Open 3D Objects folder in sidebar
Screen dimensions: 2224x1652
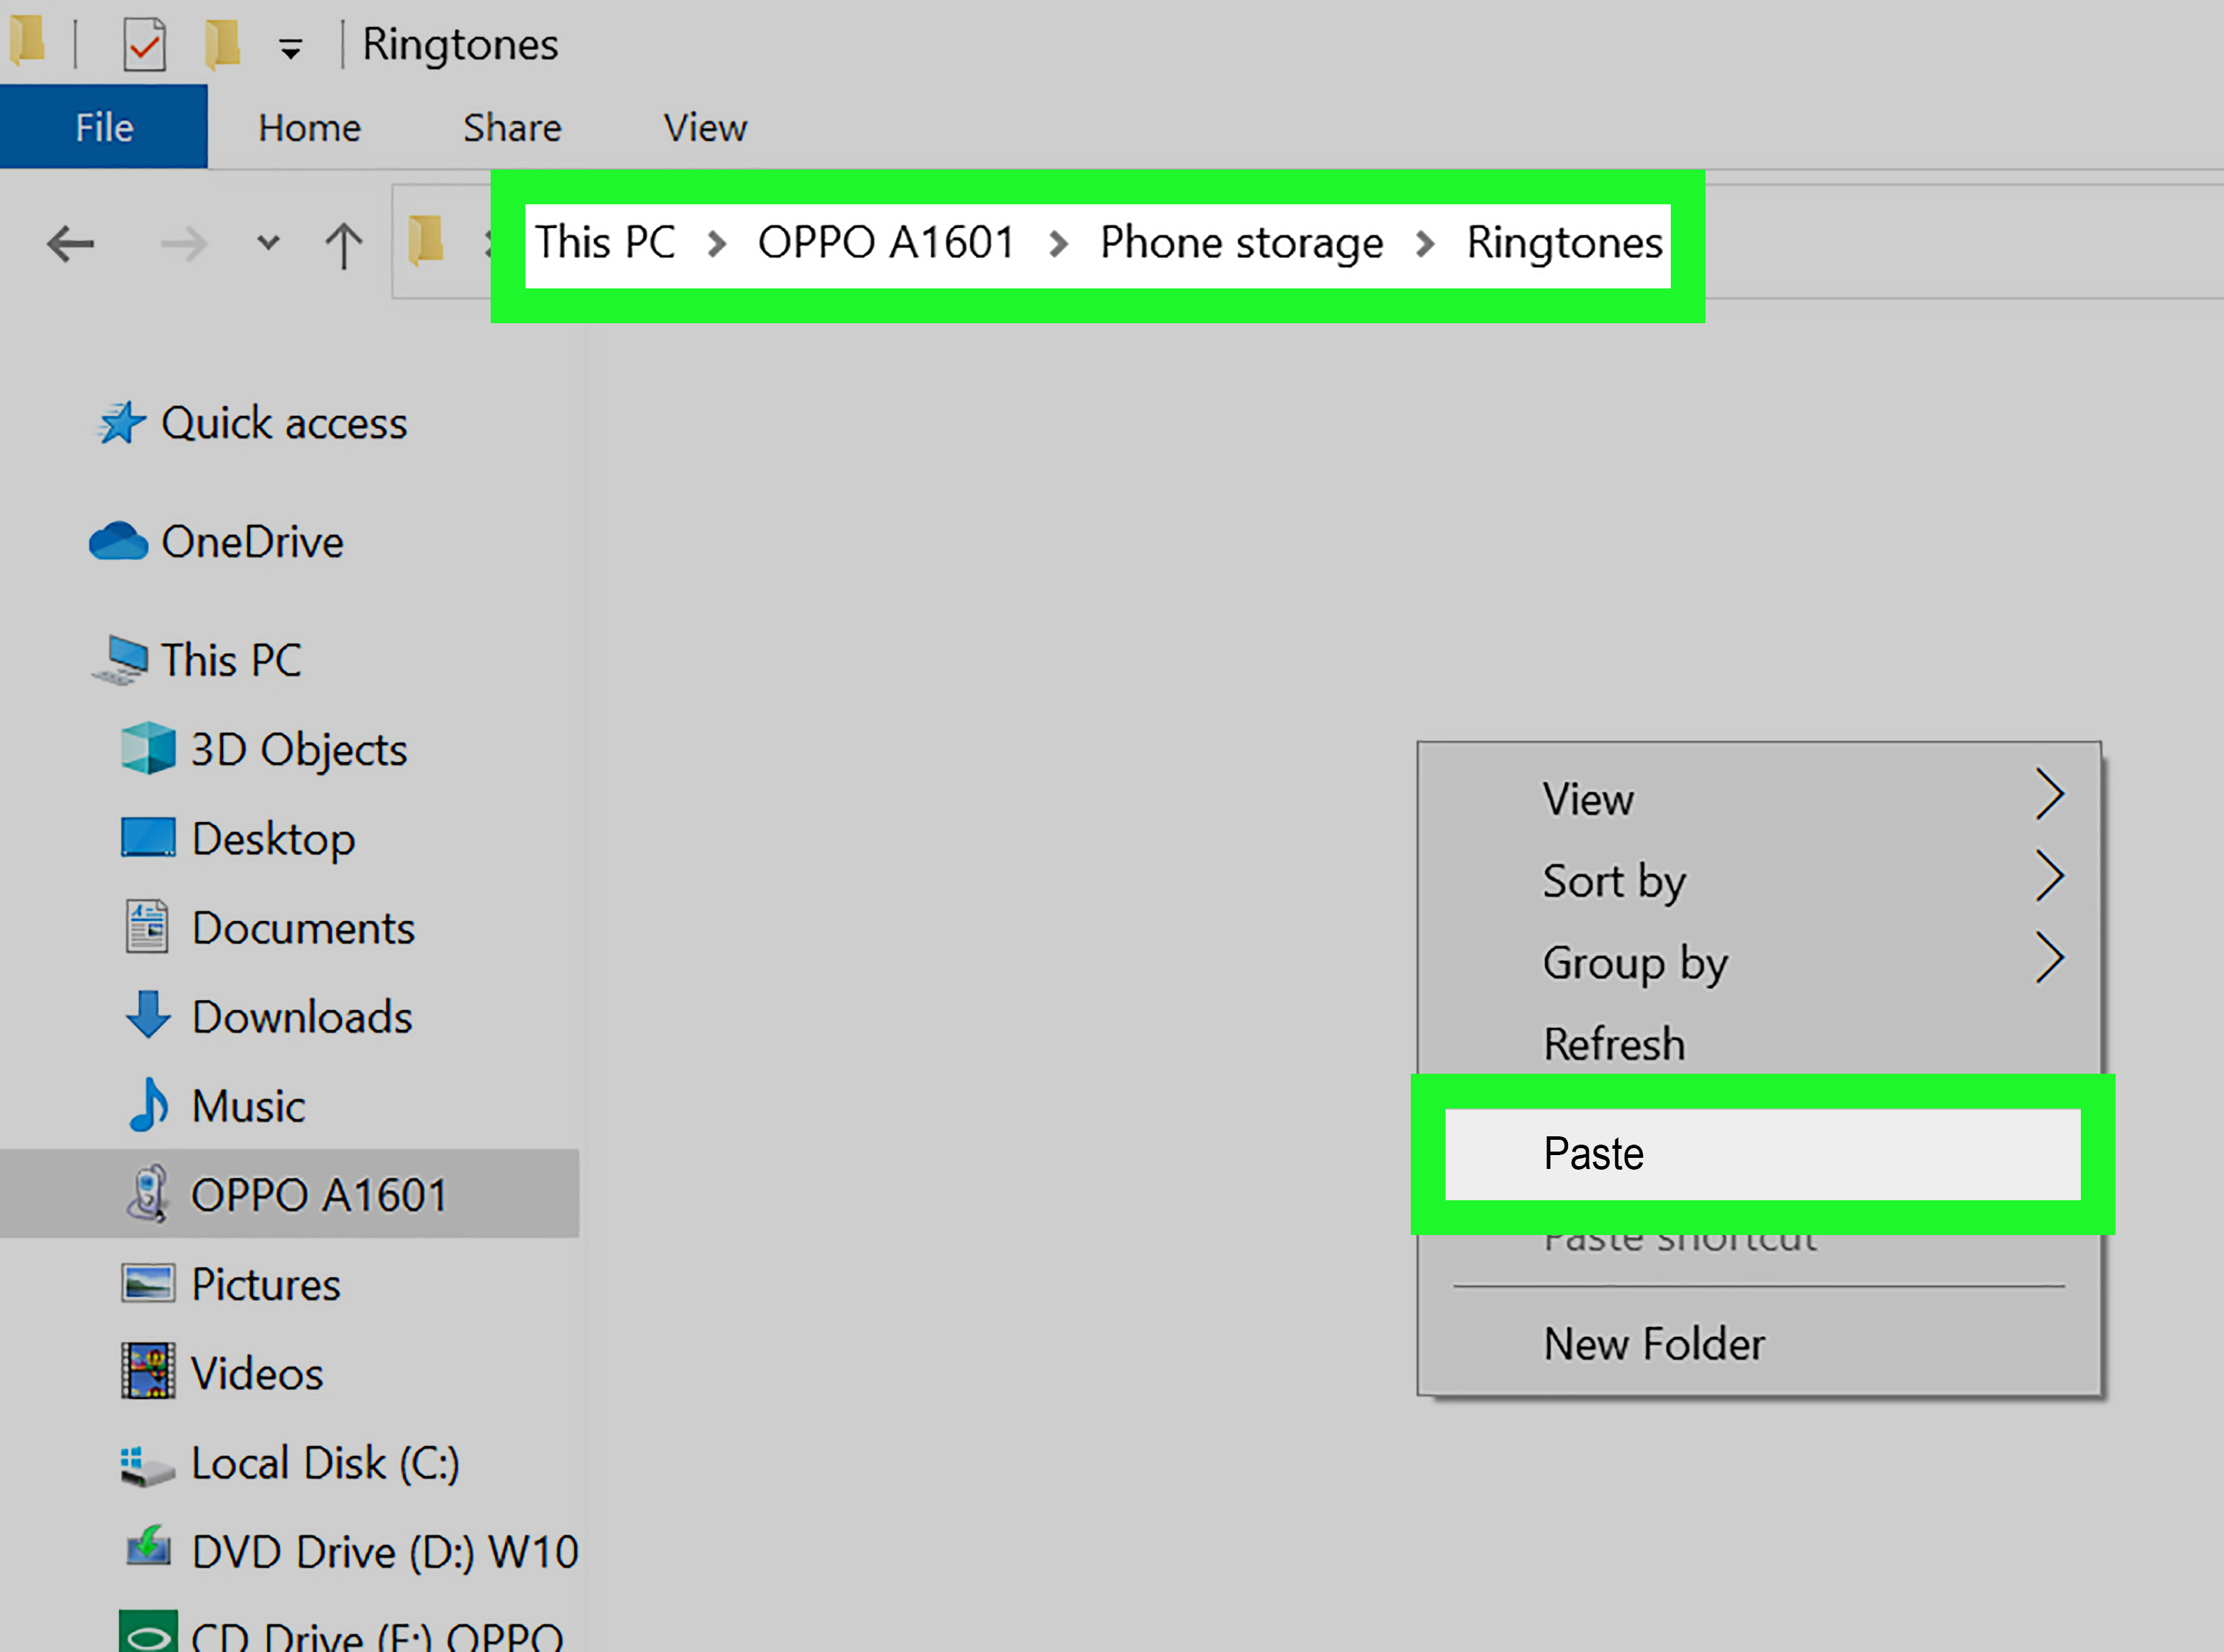299,750
